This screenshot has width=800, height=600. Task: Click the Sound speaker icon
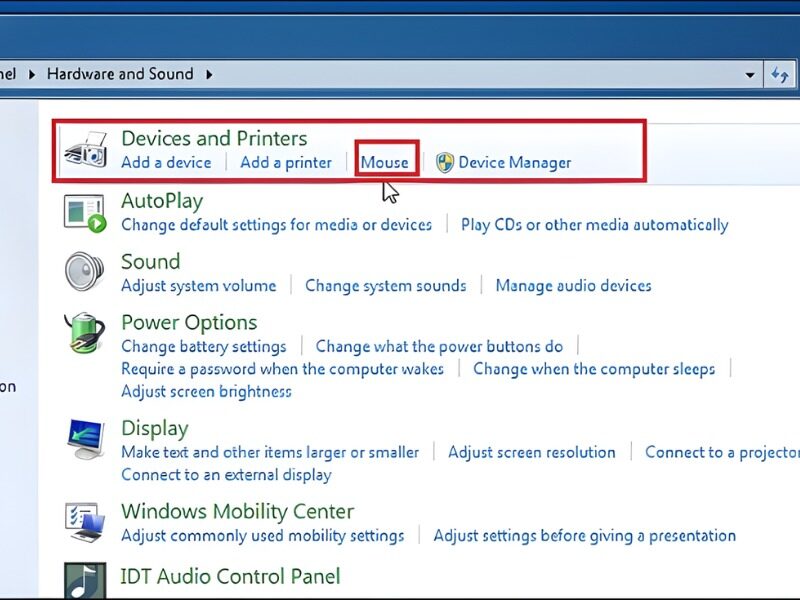(x=85, y=272)
